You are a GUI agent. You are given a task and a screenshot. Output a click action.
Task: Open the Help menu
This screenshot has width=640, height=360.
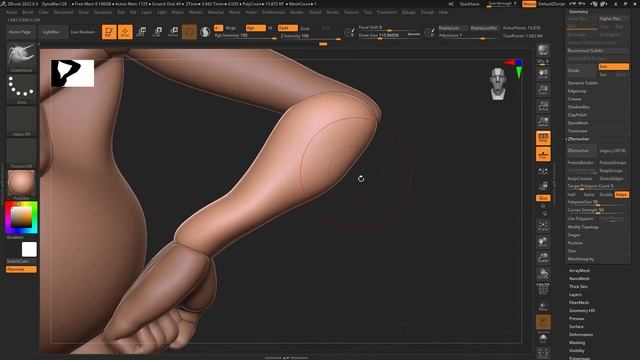(x=443, y=12)
